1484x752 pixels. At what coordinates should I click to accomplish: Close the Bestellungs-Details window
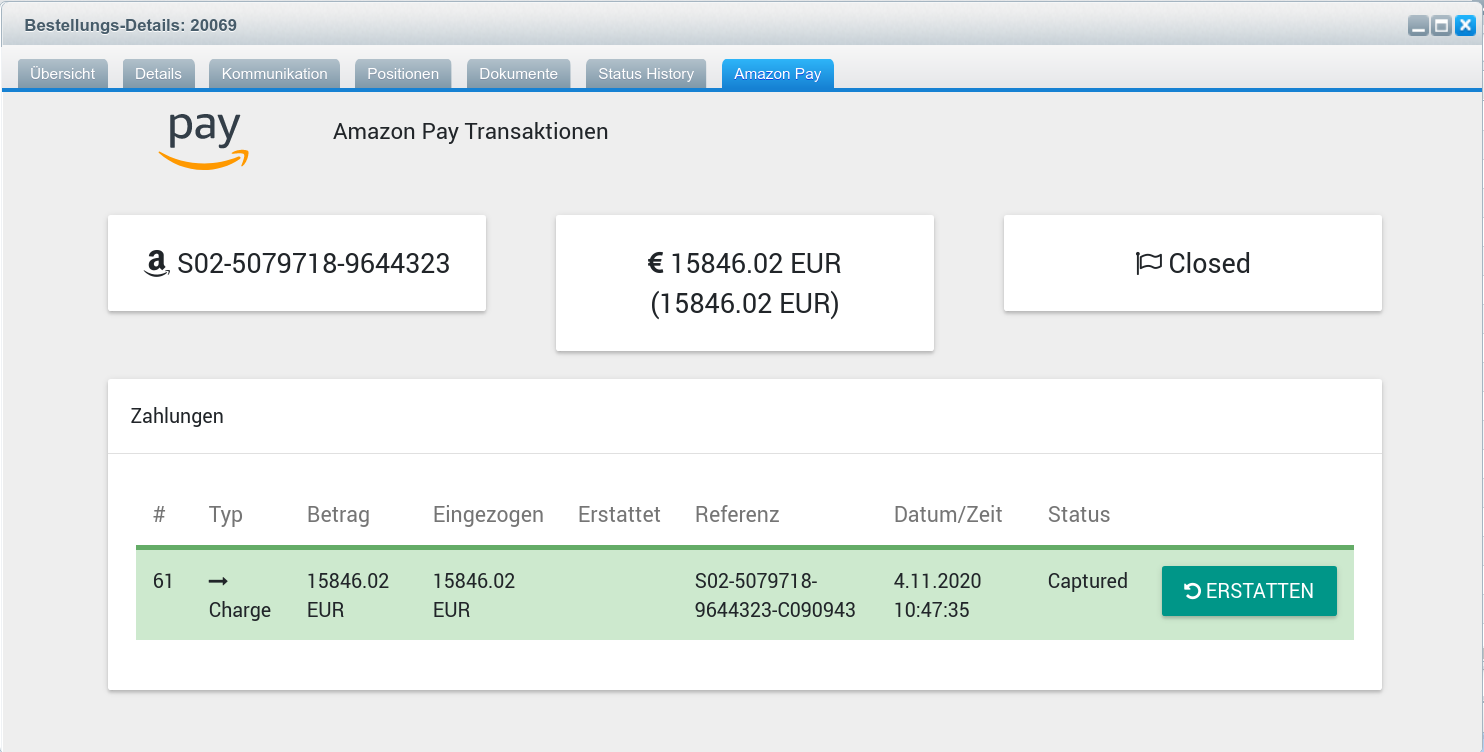(x=1465, y=27)
